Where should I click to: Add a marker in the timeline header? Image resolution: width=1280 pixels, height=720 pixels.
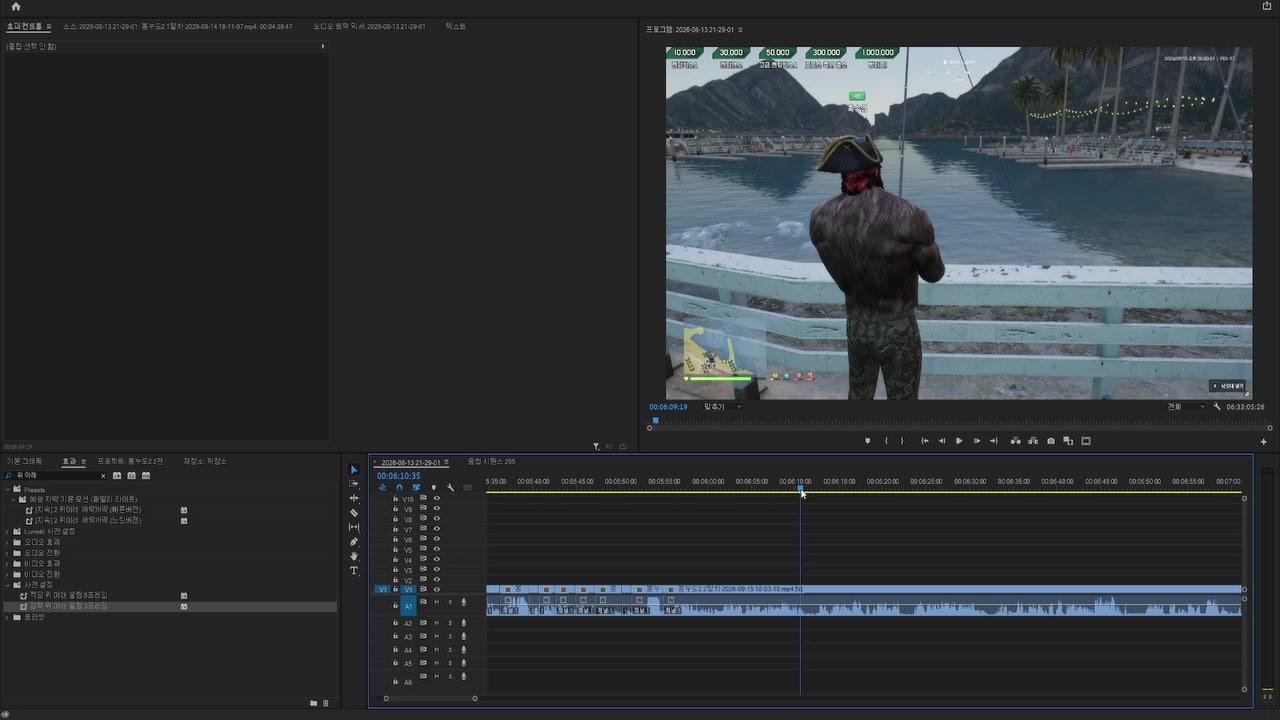coord(433,488)
